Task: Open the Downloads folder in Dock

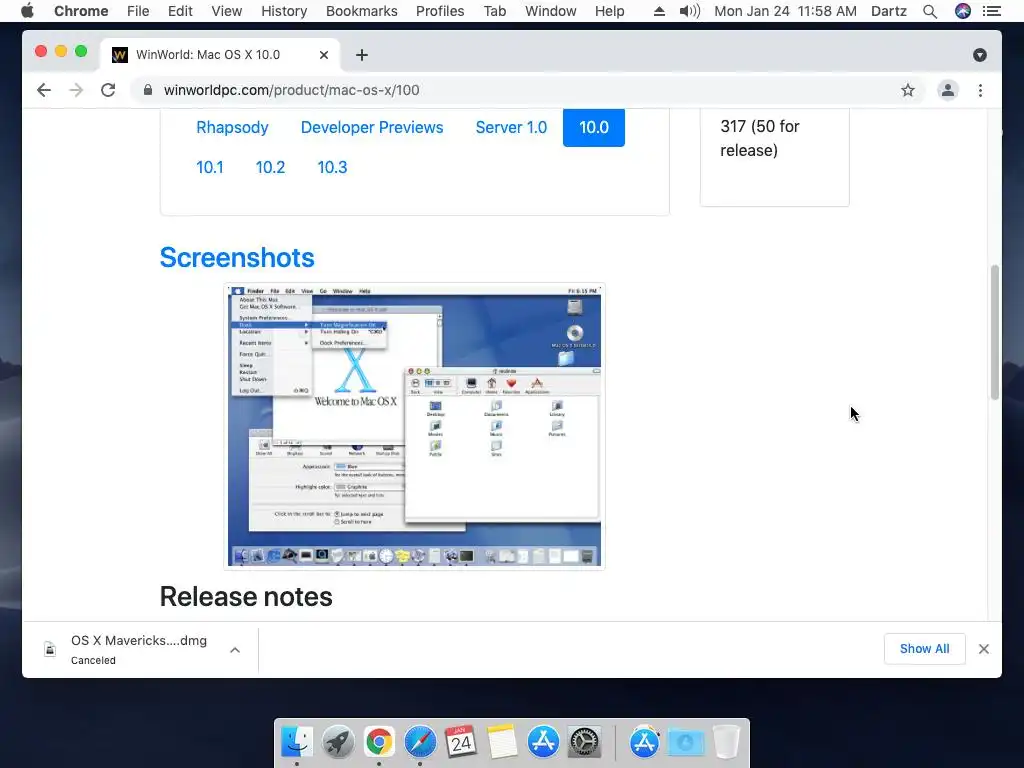Action: [686, 742]
